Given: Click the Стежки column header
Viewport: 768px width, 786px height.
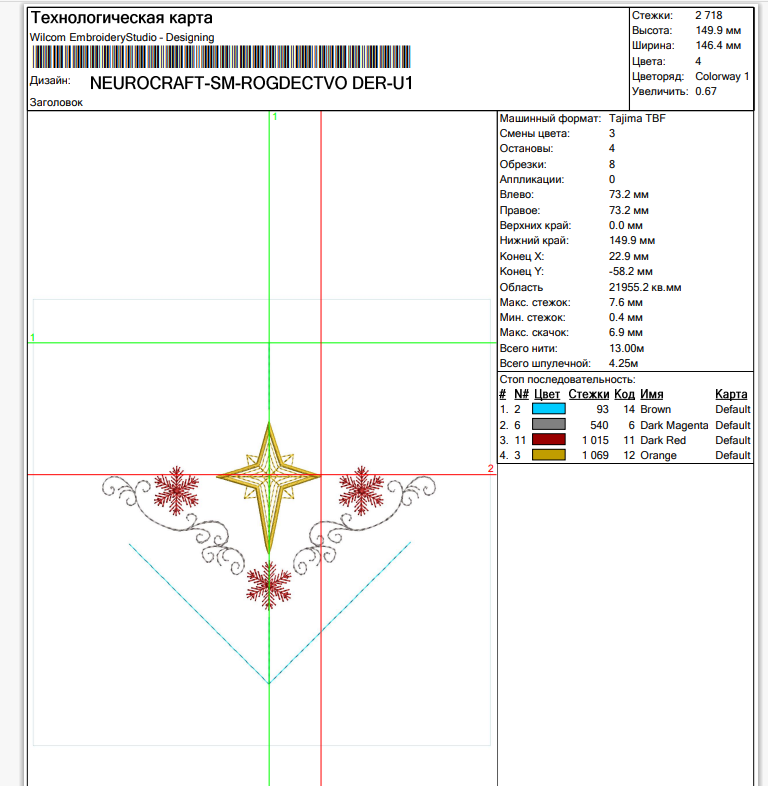Looking at the screenshot, I should click(x=589, y=394).
